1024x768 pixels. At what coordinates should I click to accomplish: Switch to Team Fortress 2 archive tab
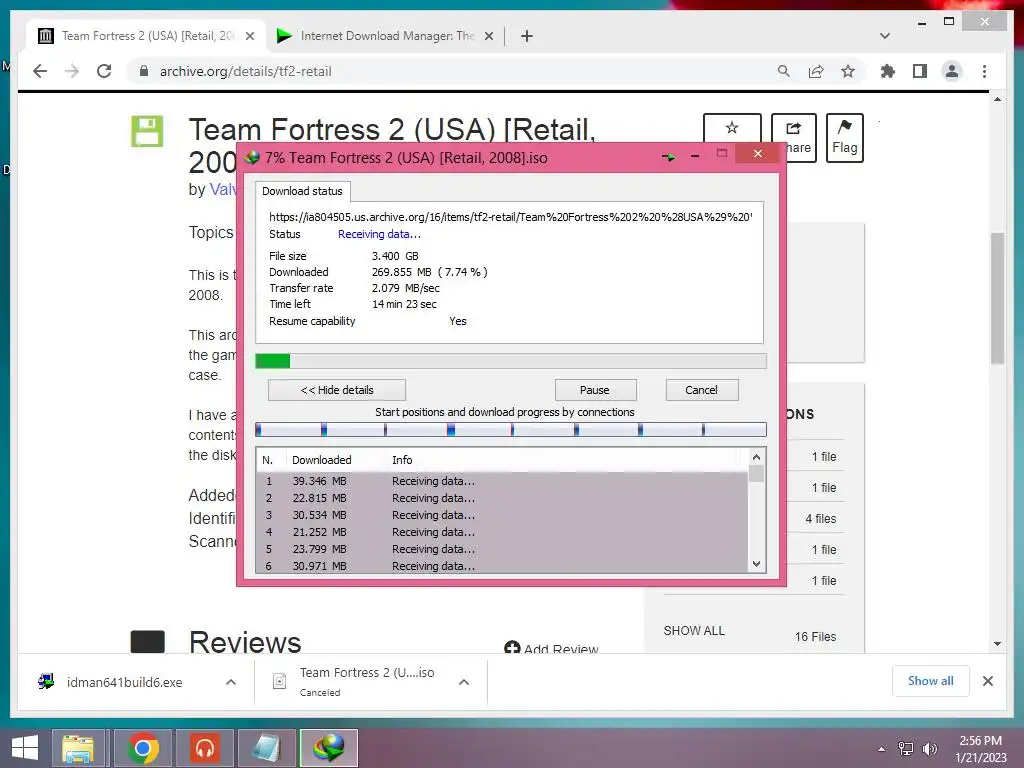coord(146,36)
